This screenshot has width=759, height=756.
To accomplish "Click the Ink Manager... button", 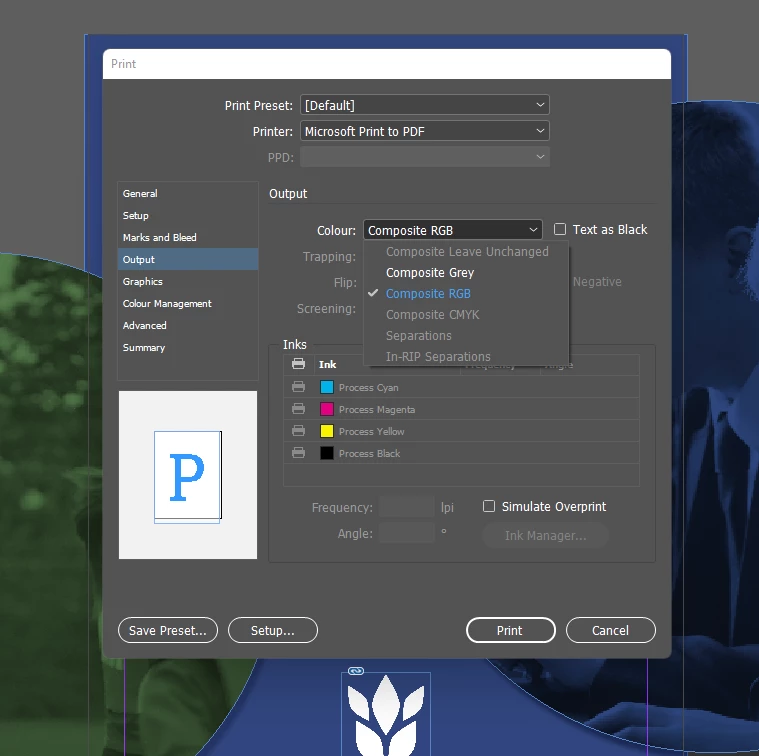I will (546, 535).
